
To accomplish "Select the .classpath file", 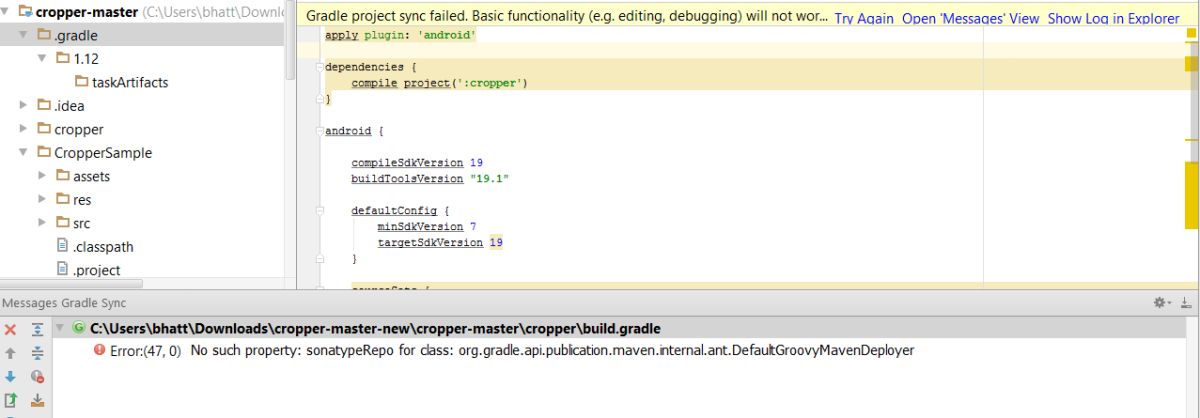I will 103,246.
